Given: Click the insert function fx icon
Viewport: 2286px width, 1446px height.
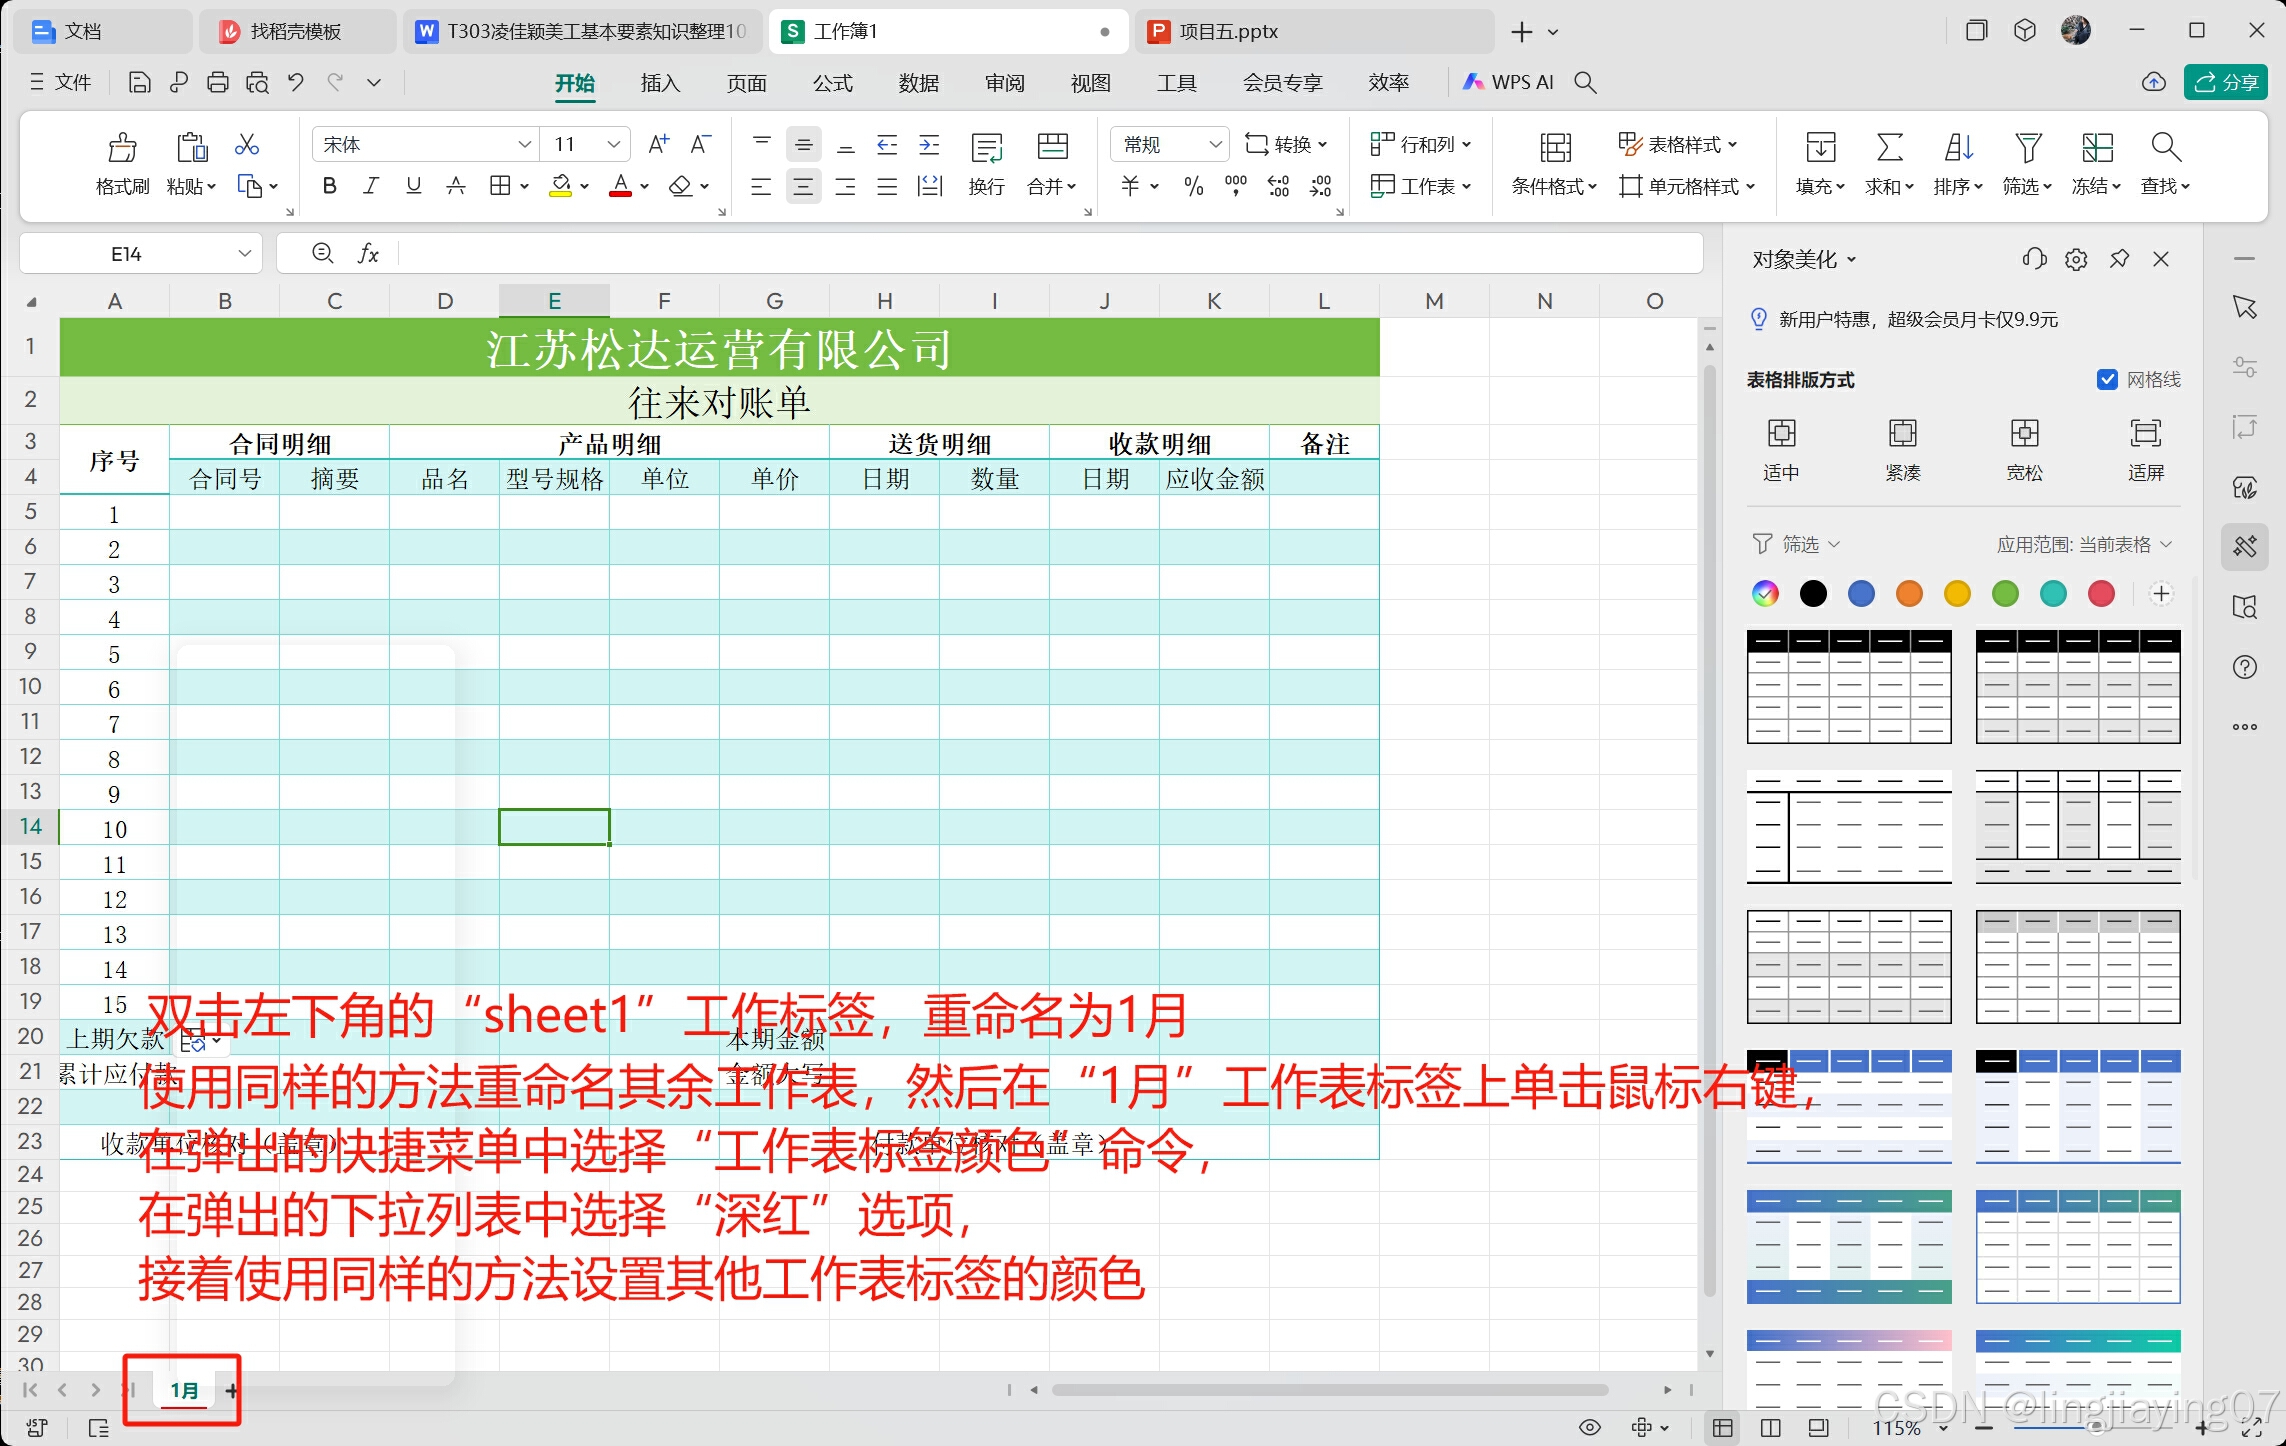Looking at the screenshot, I should 368,254.
